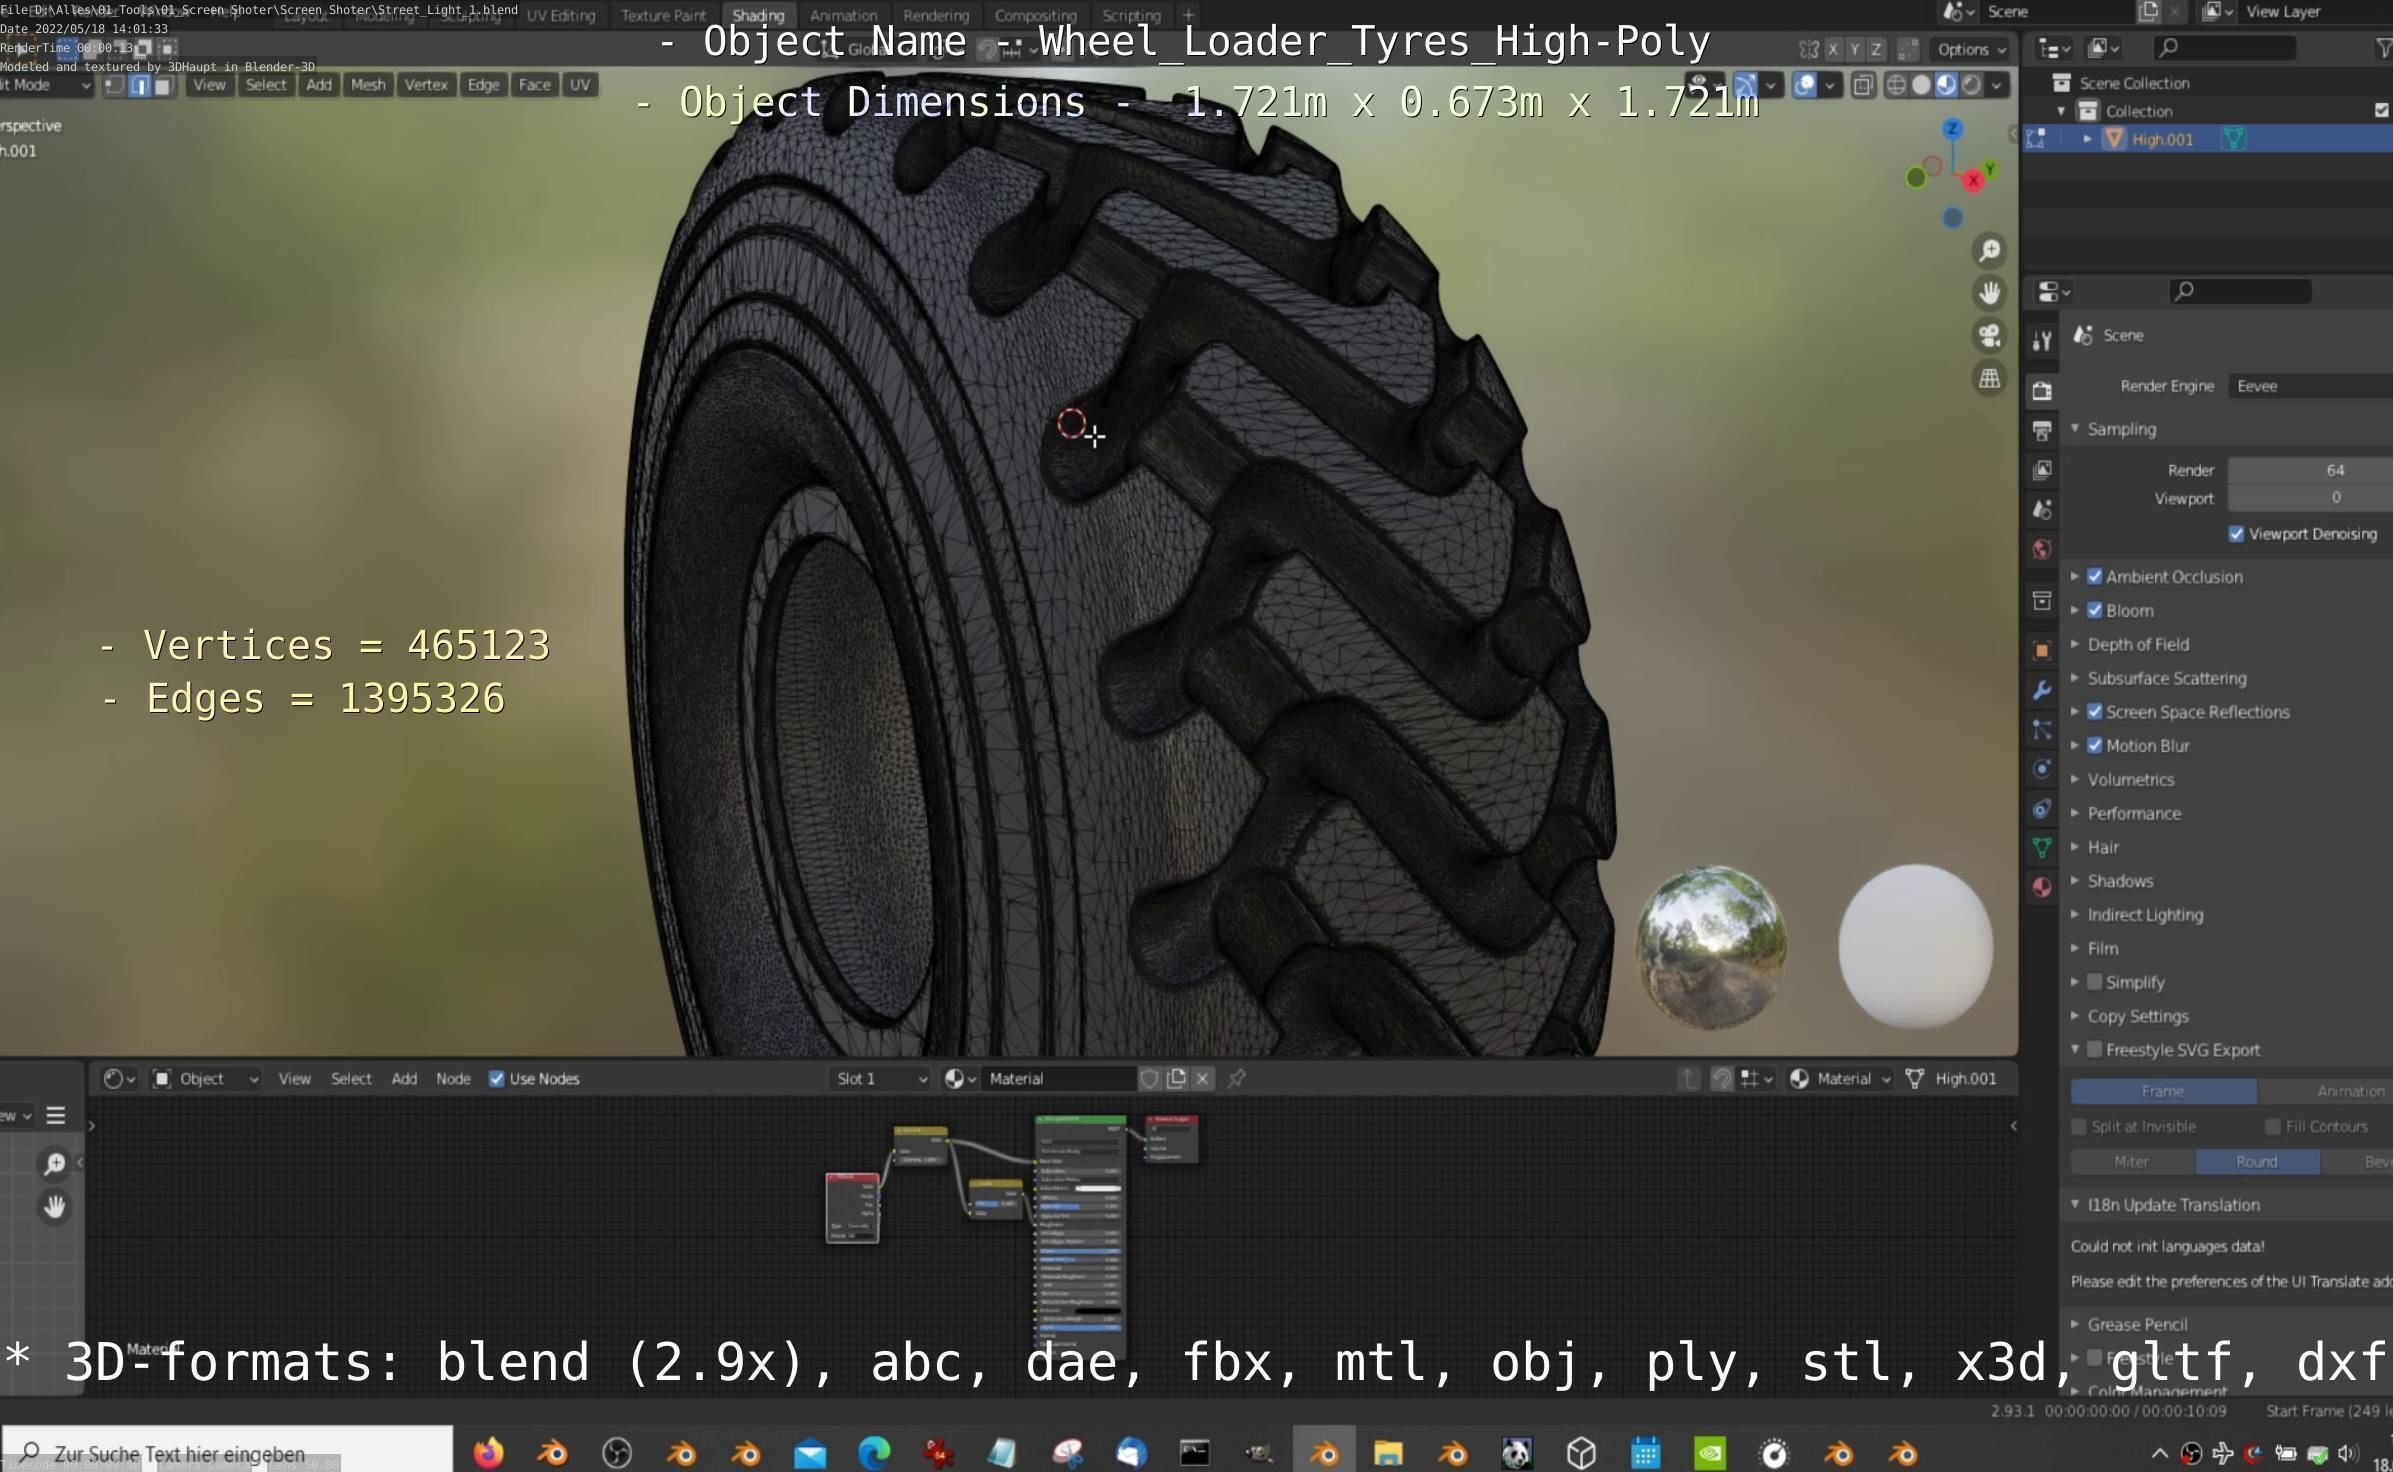Click the viewport pan hand icon
Image resolution: width=2393 pixels, height=1472 pixels.
click(x=1990, y=293)
